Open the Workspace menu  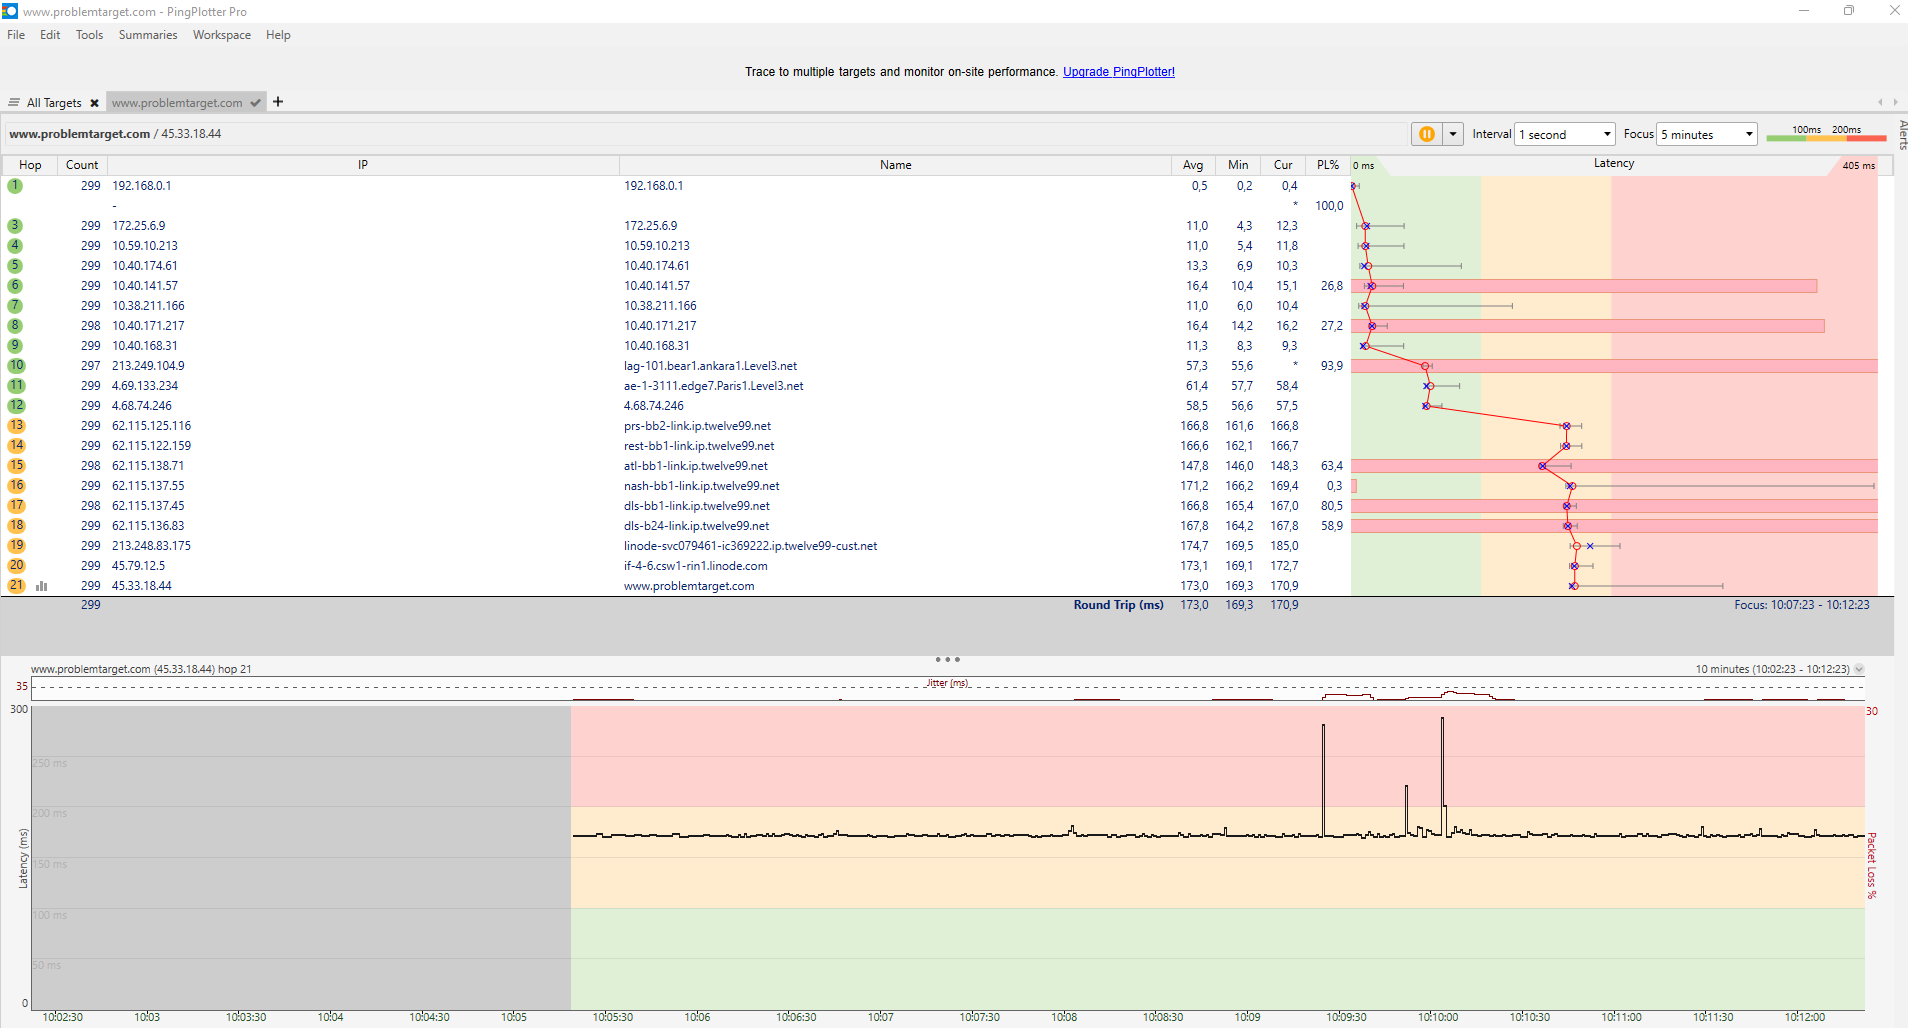pyautogui.click(x=222, y=35)
